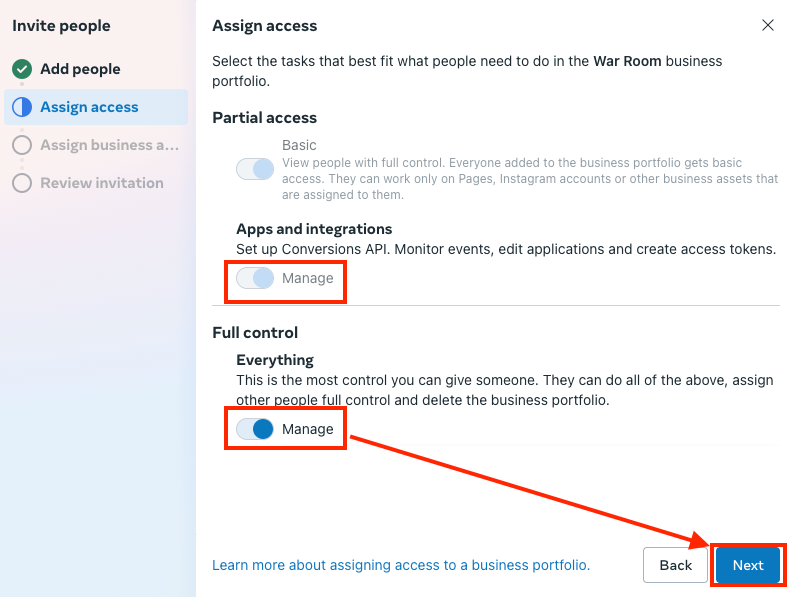
Task: Open Learn more about assigning access link
Action: click(401, 565)
